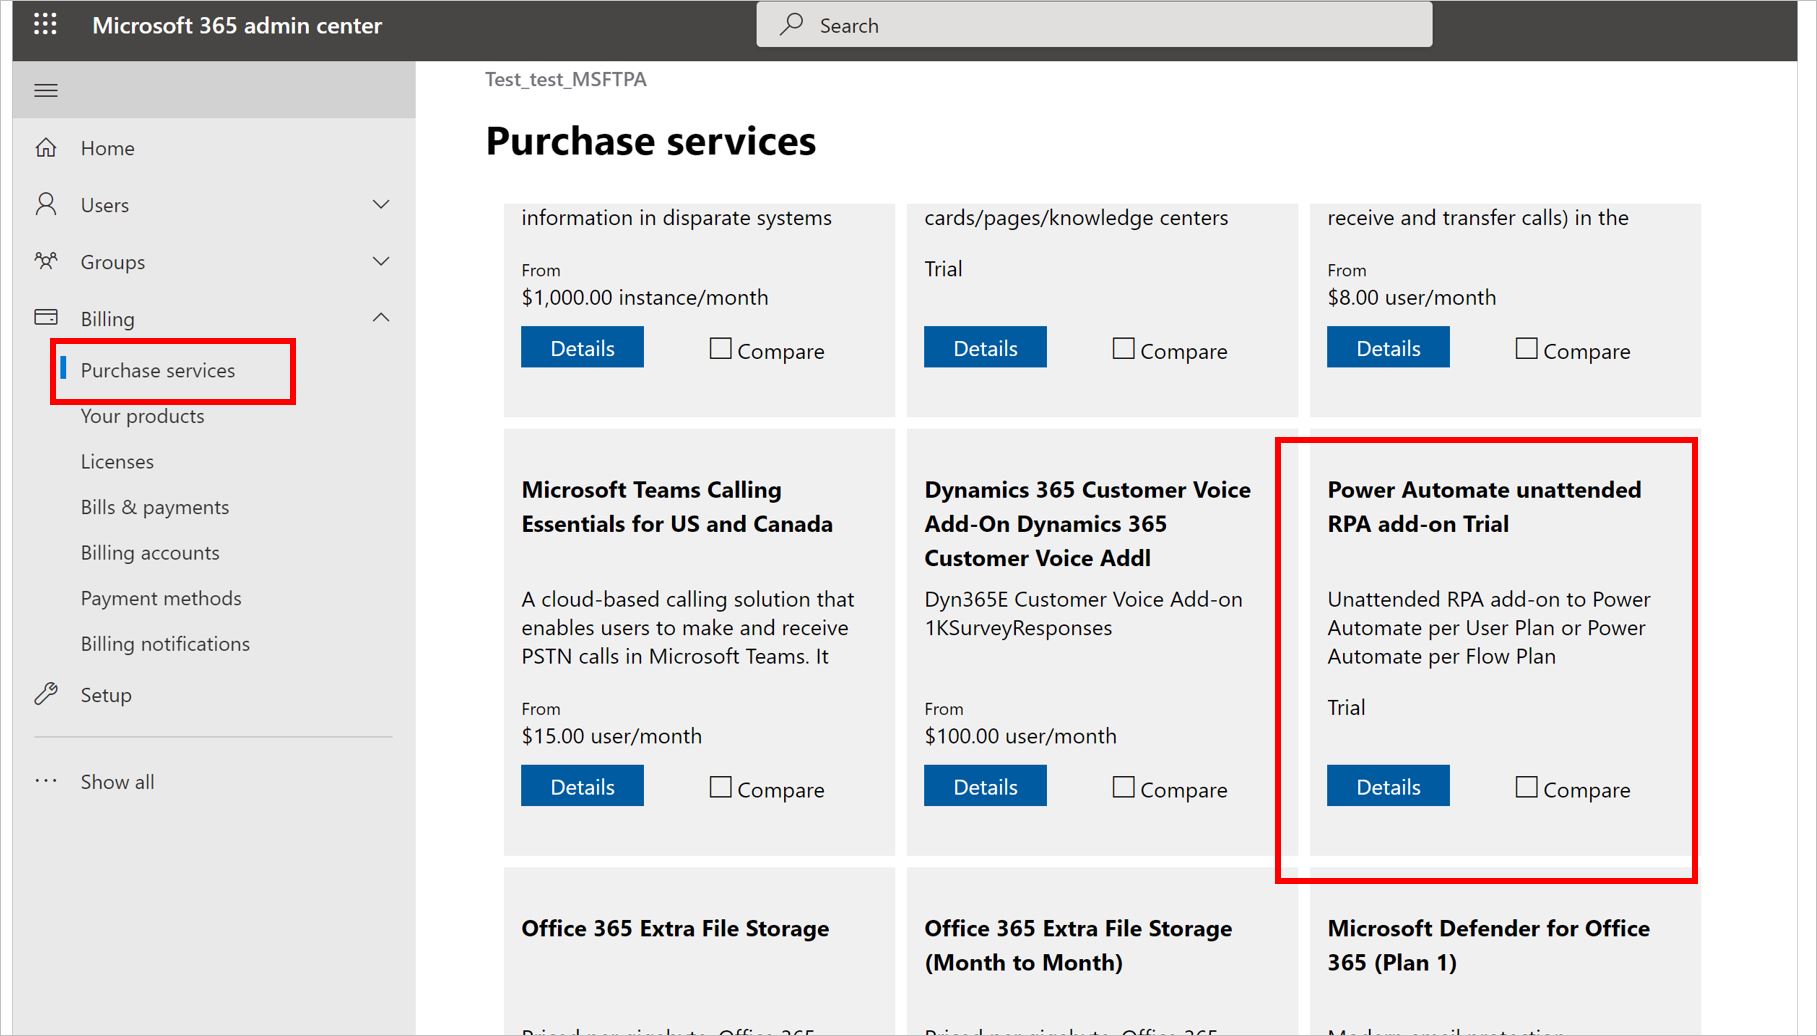This screenshot has width=1817, height=1036.
Task: Click the Show all ellipsis icon
Action: 46,781
